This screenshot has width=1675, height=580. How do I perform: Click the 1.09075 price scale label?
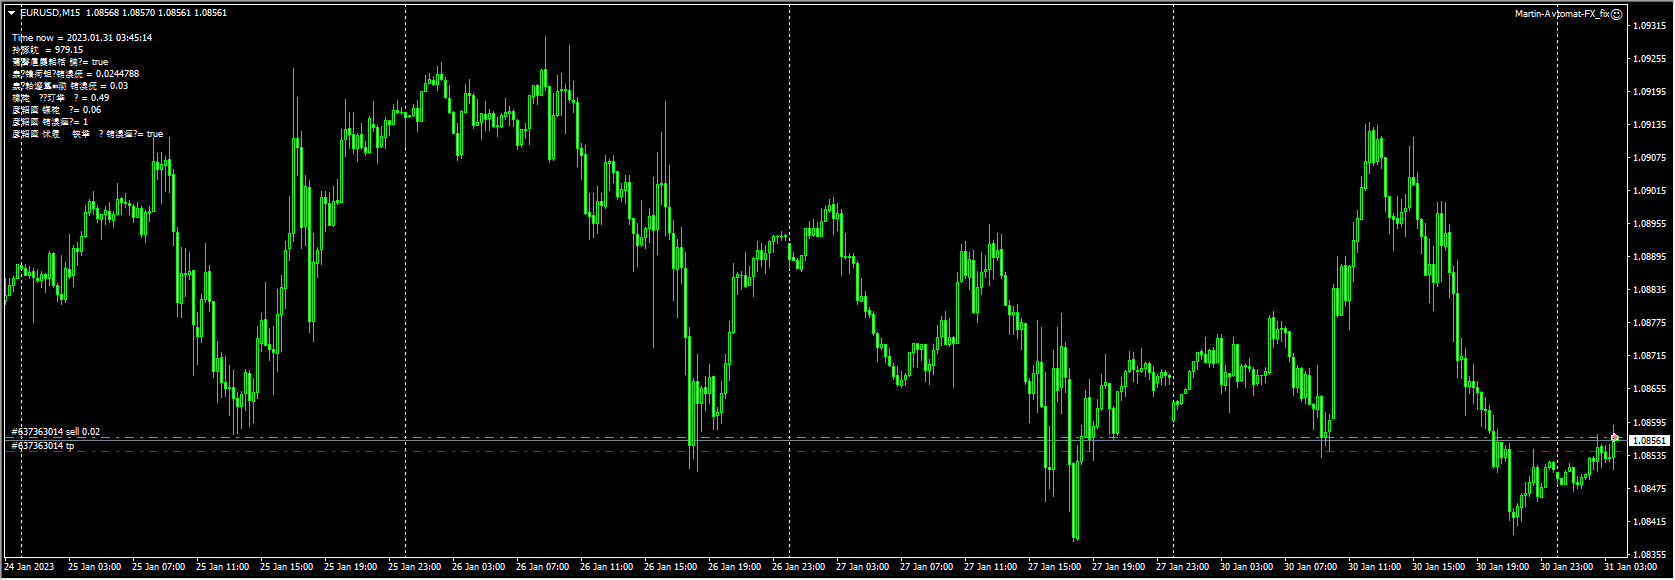click(1650, 158)
